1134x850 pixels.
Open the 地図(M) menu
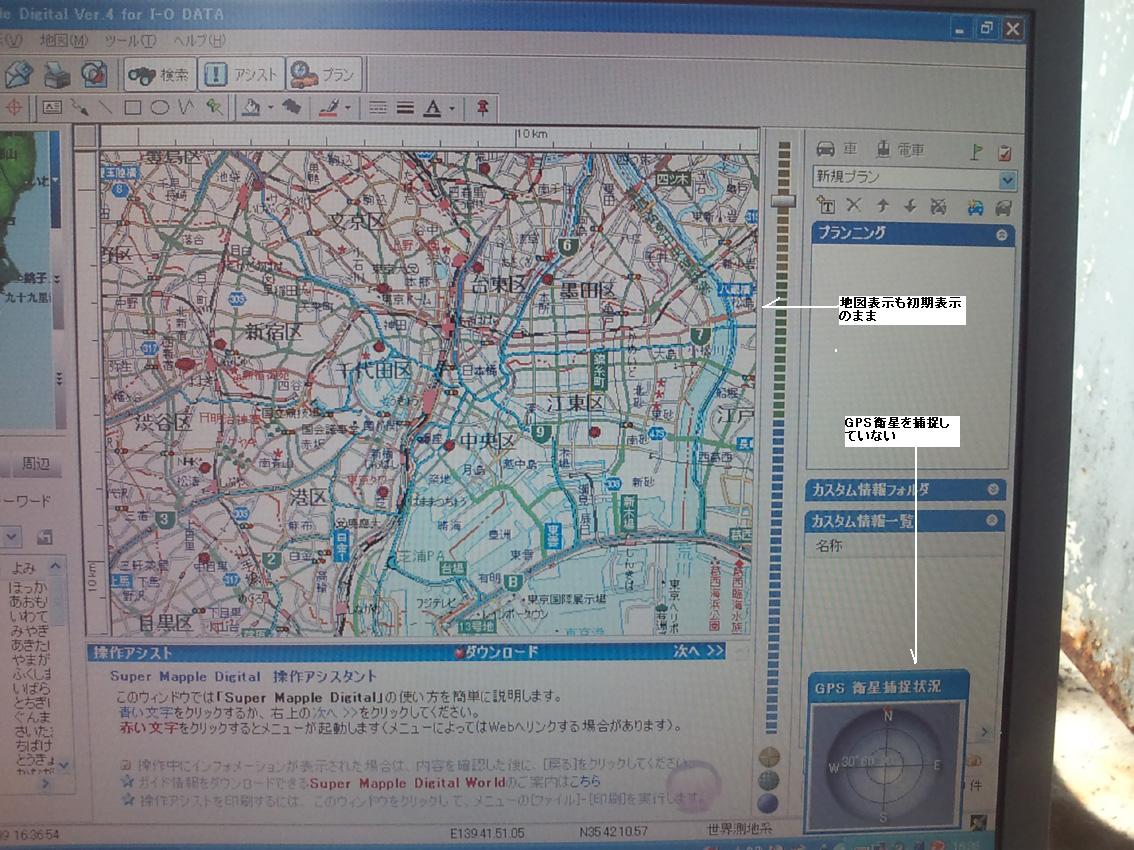[x=64, y=41]
